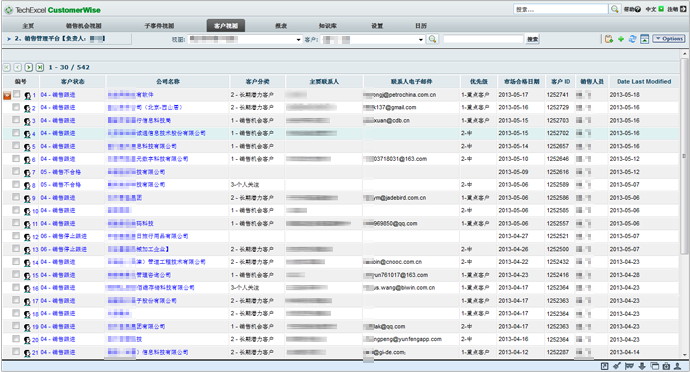
Task: Open the company link in row 4
Action: pos(157,133)
